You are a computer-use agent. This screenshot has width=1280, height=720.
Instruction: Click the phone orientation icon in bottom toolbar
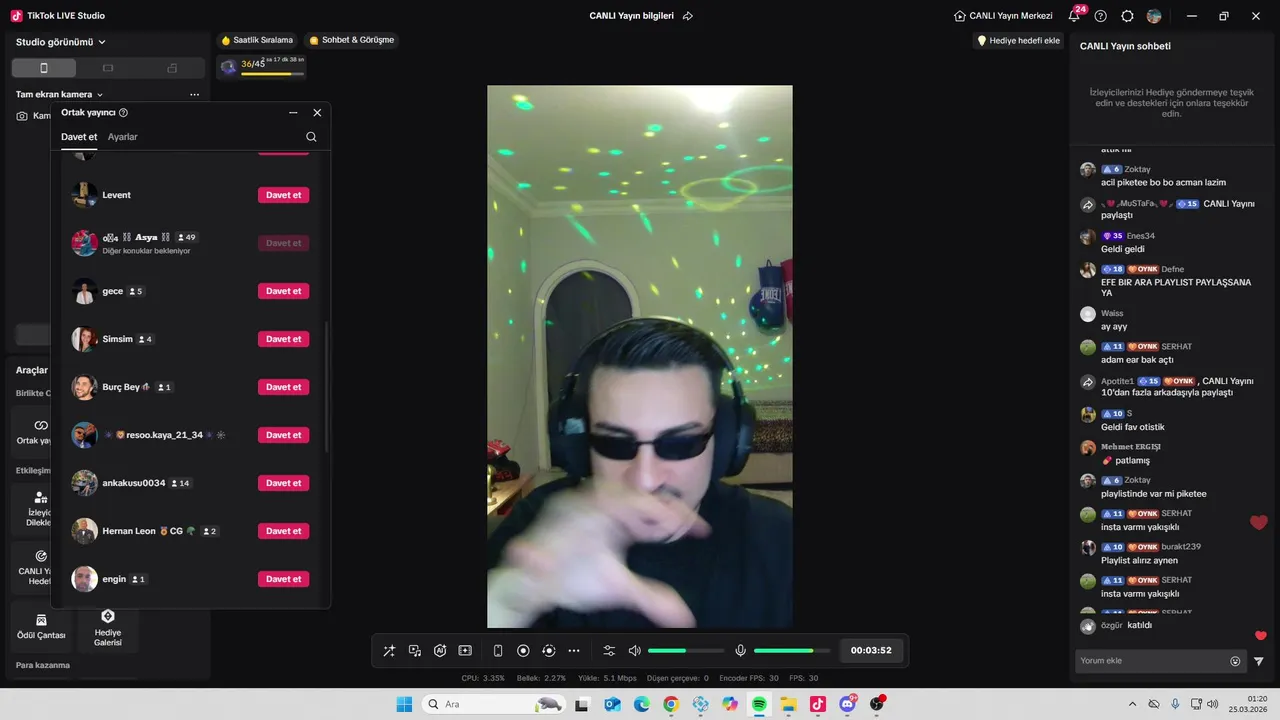pyautogui.click(x=498, y=651)
